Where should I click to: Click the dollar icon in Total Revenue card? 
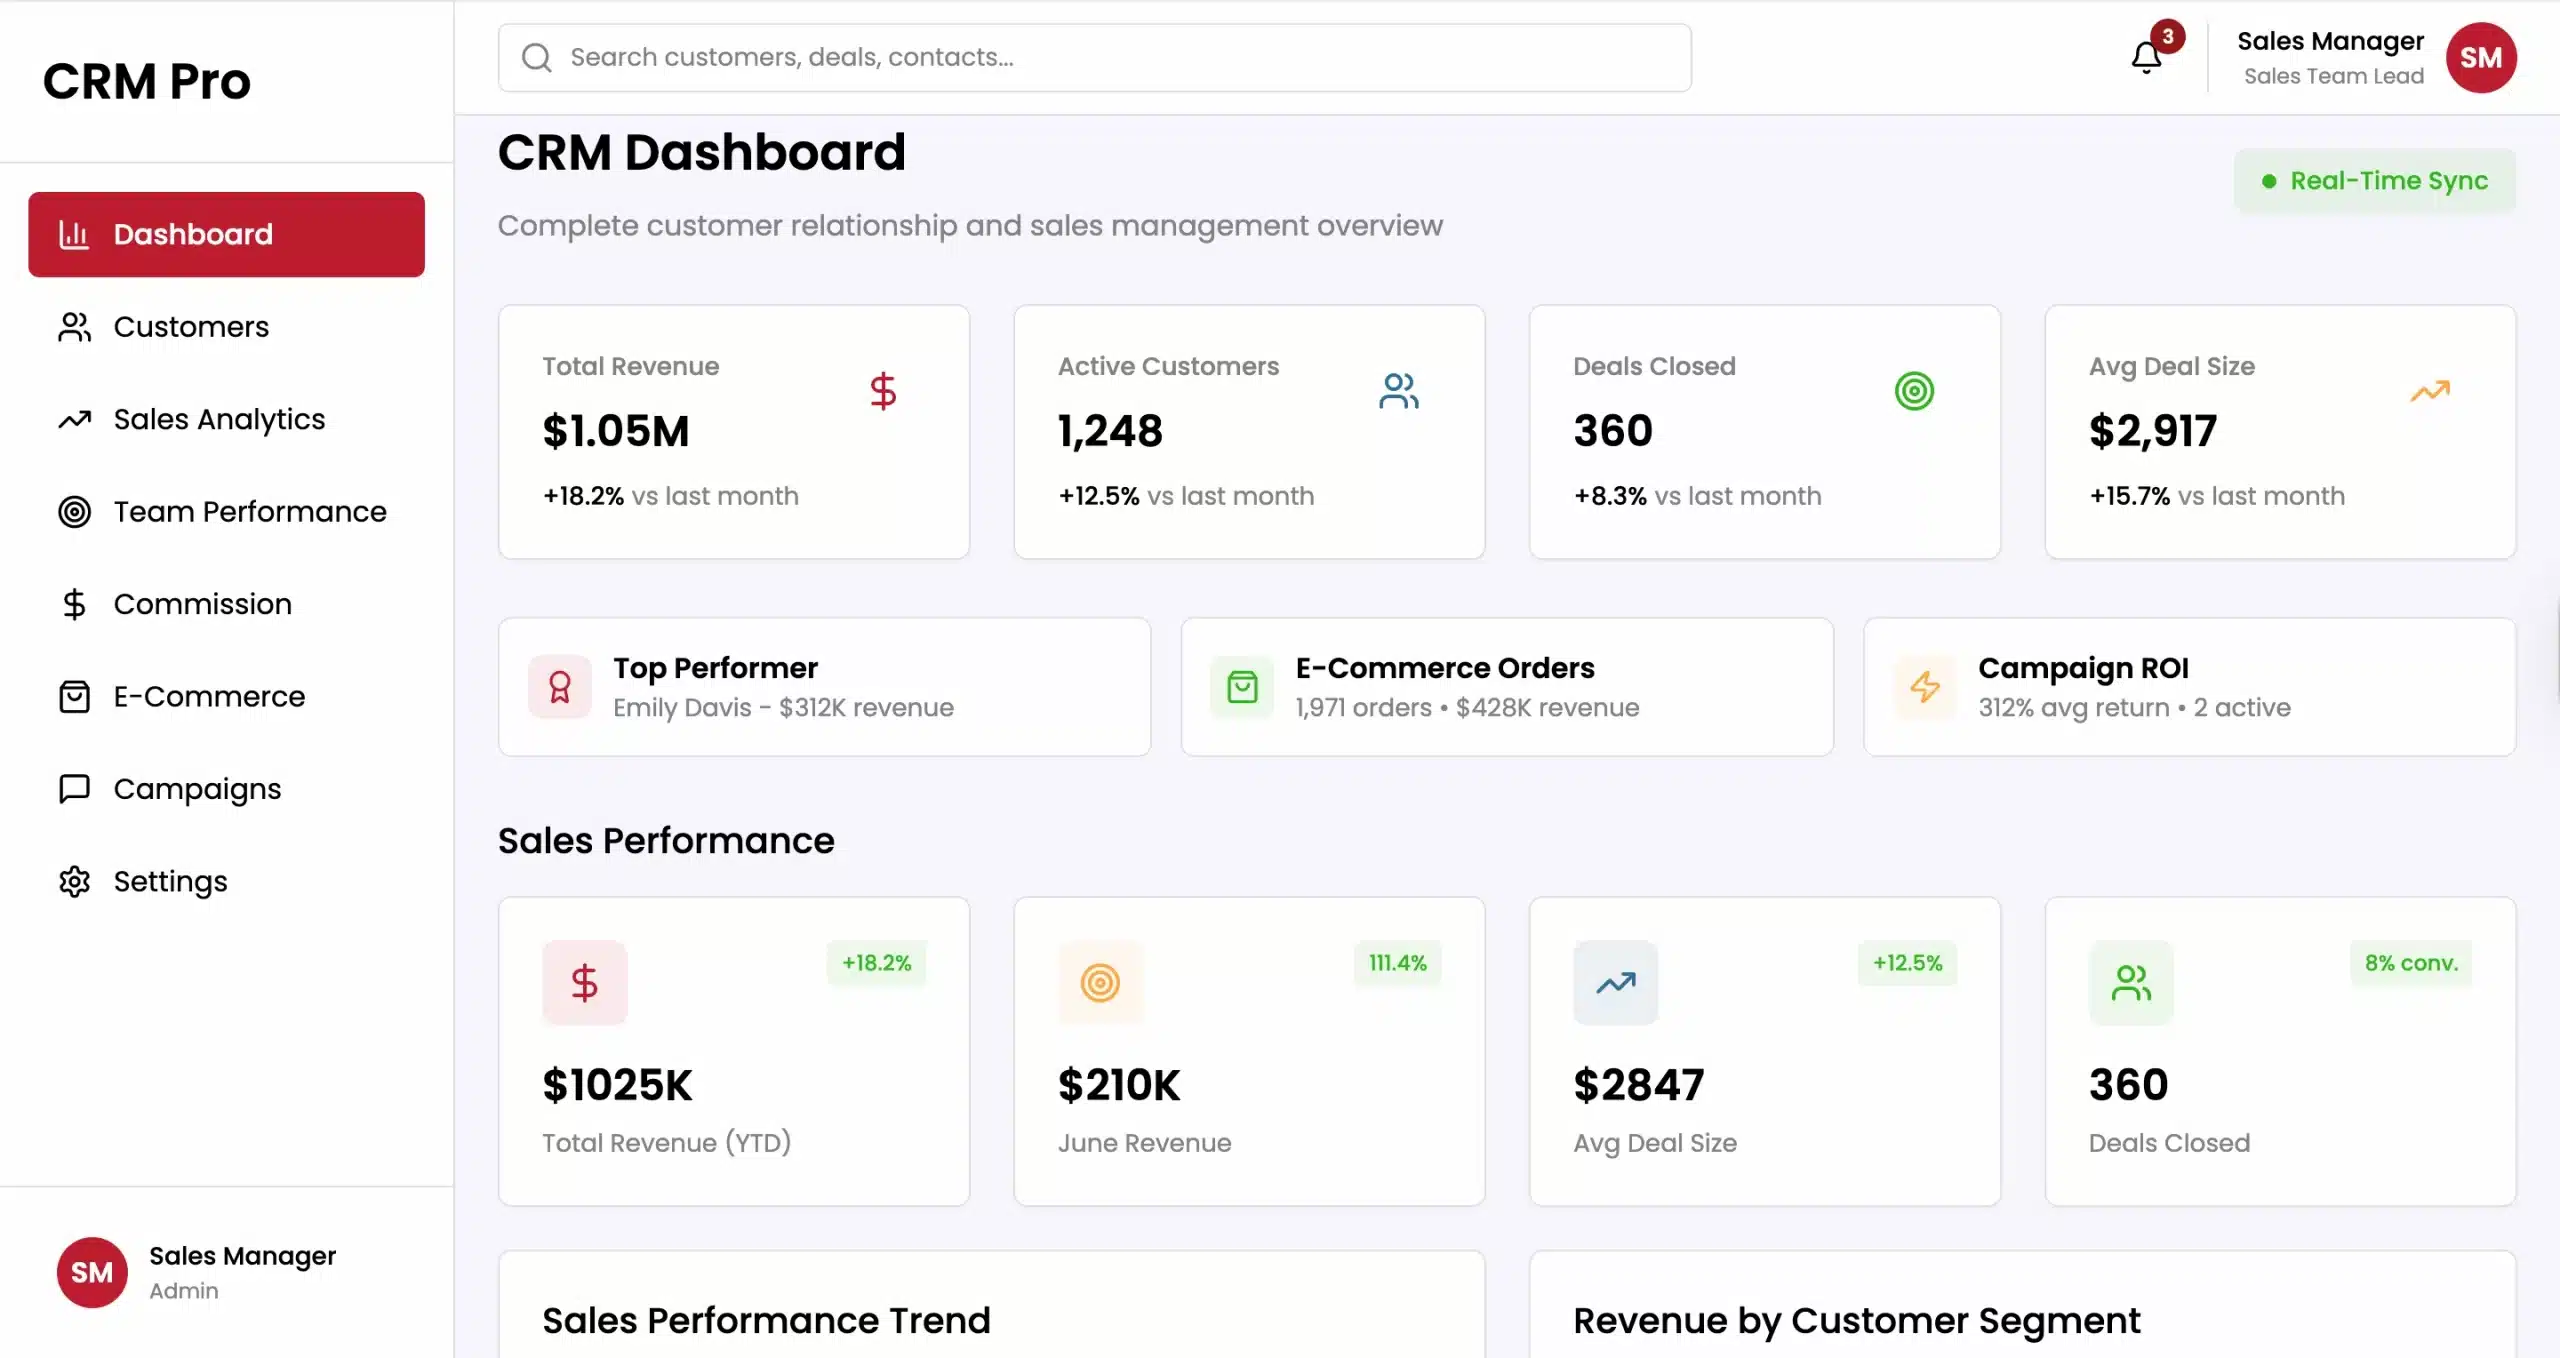click(882, 391)
